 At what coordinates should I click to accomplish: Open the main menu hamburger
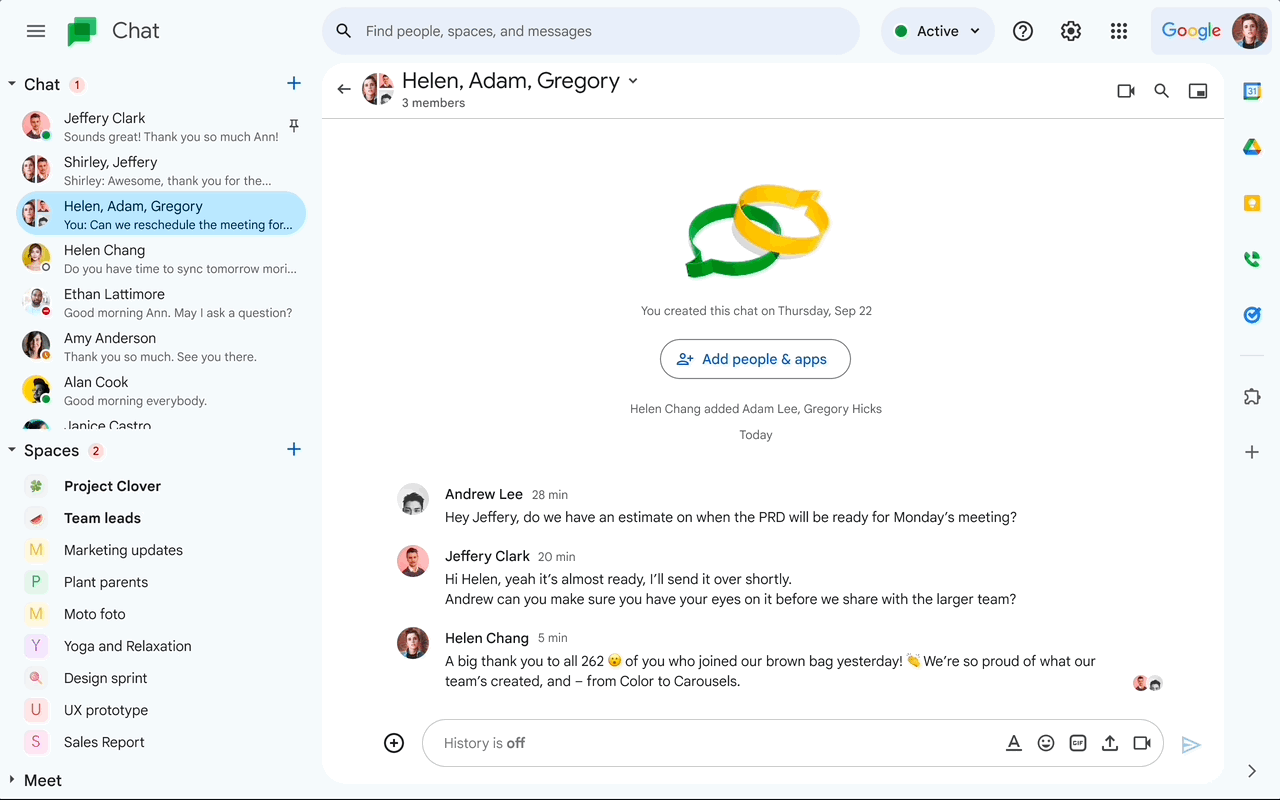point(36,31)
